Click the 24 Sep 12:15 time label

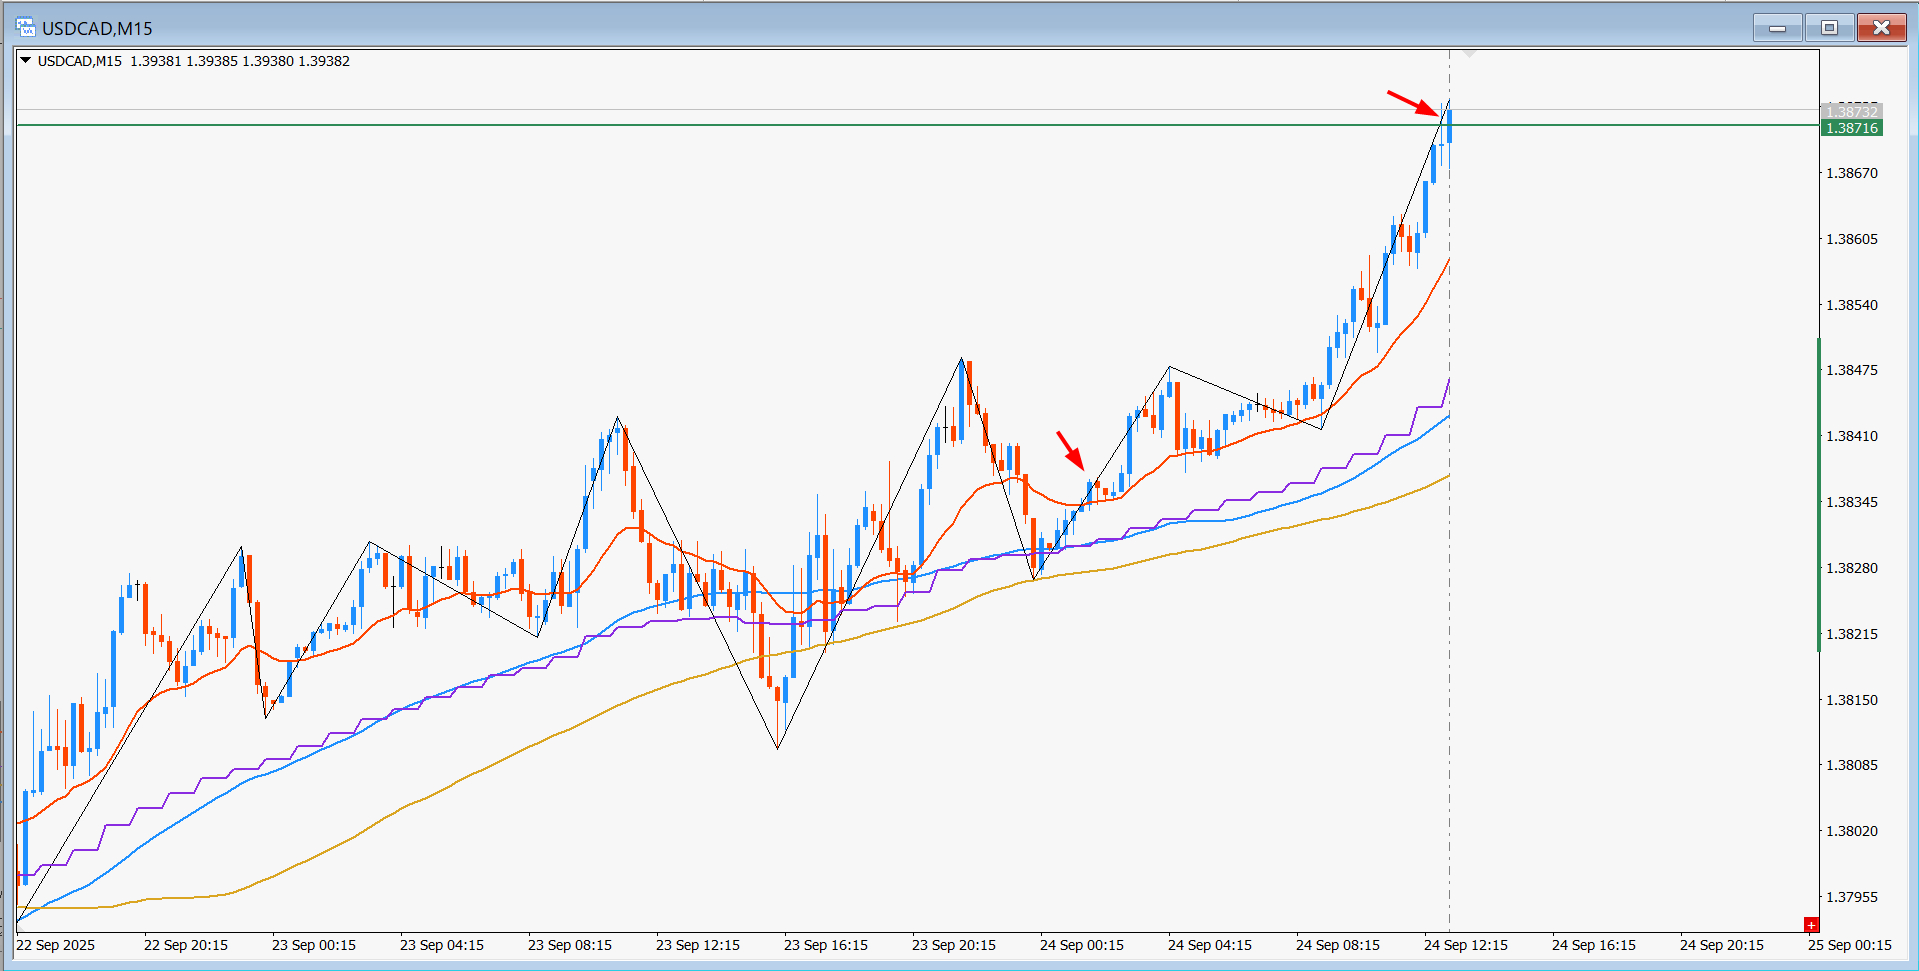pos(1466,945)
